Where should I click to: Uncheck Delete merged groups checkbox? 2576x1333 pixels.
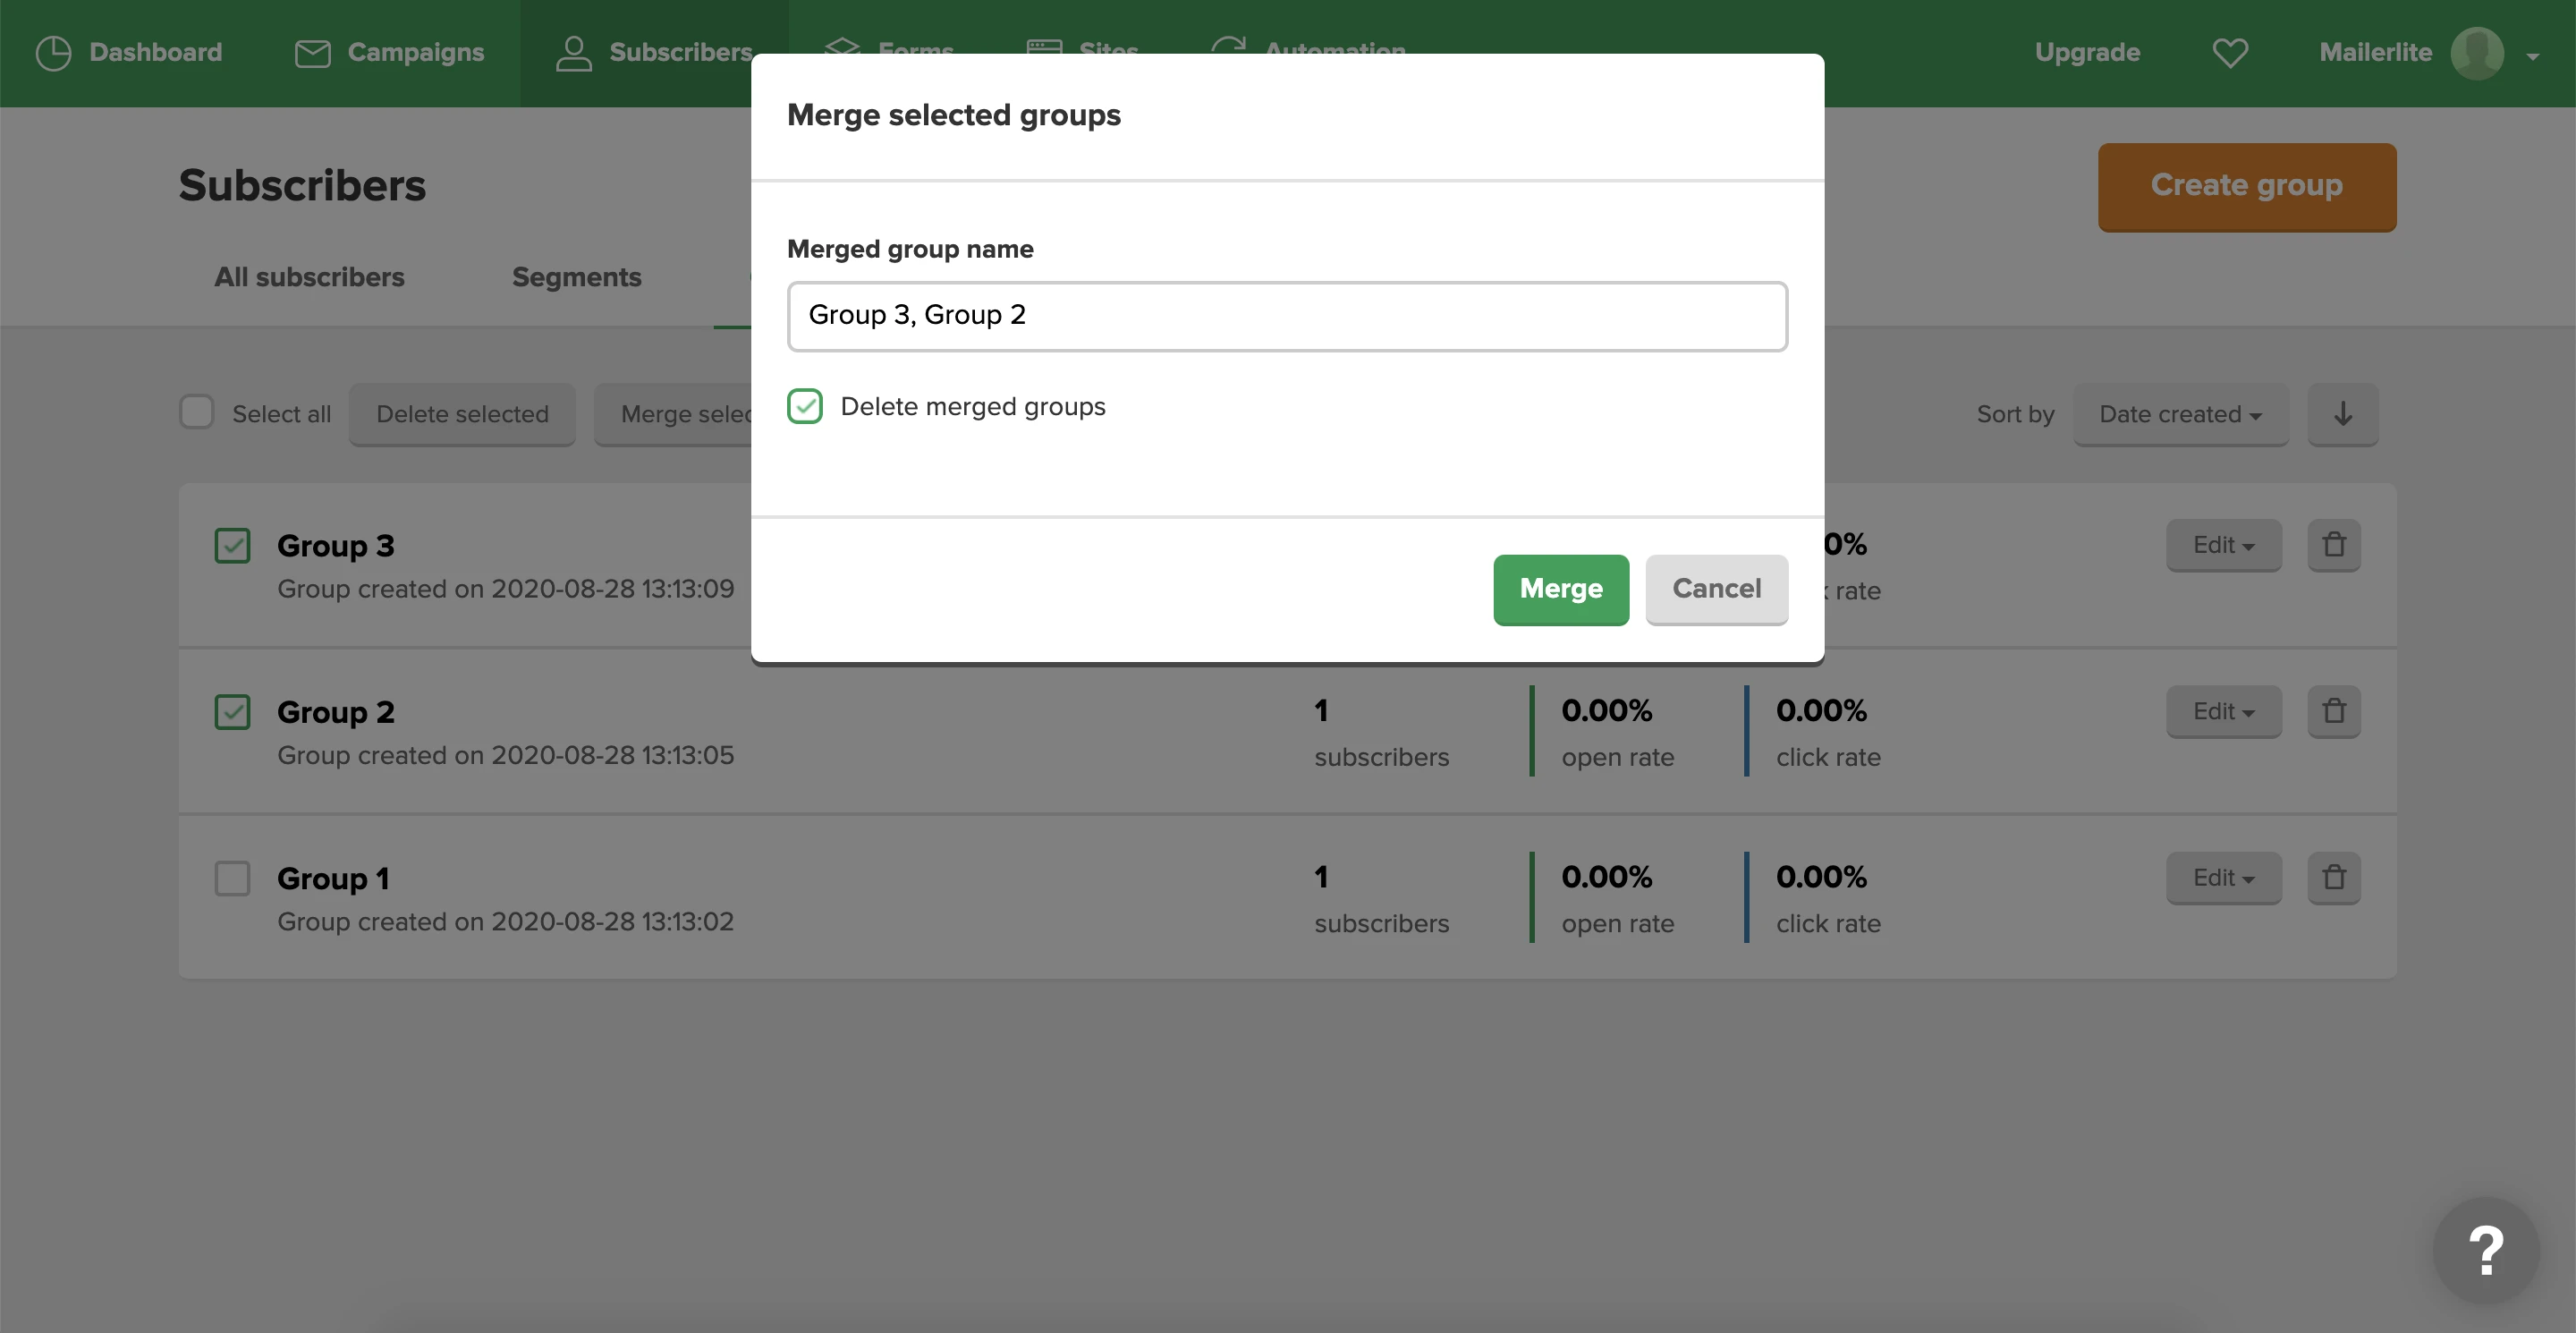[x=805, y=406]
